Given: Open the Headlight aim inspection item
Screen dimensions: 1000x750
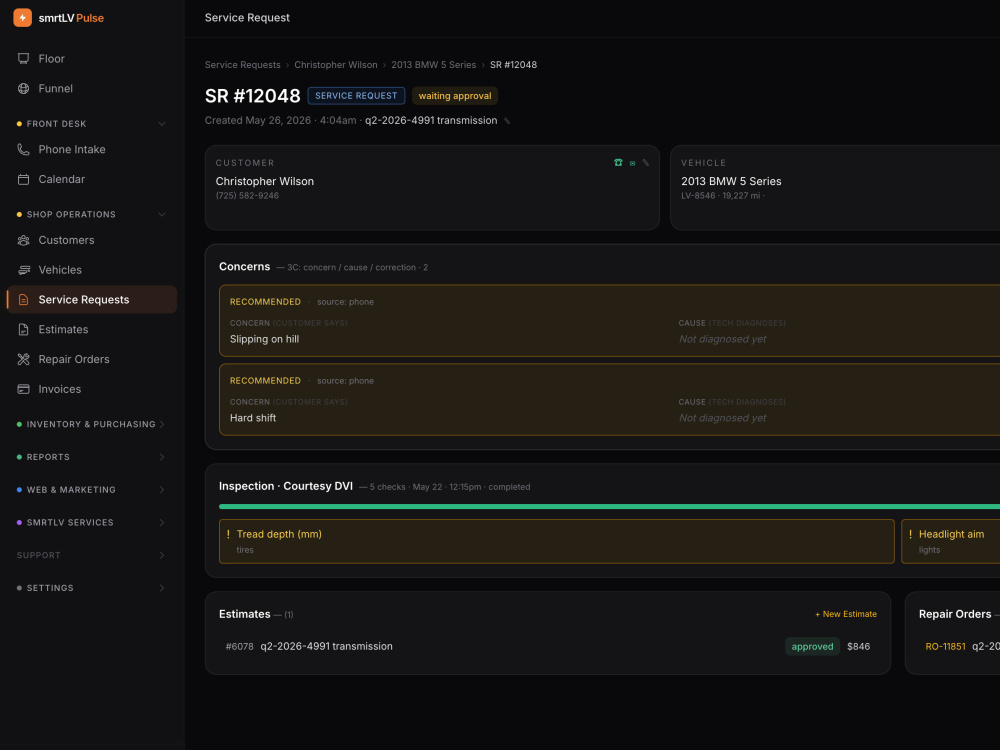Looking at the screenshot, I should coord(951,541).
